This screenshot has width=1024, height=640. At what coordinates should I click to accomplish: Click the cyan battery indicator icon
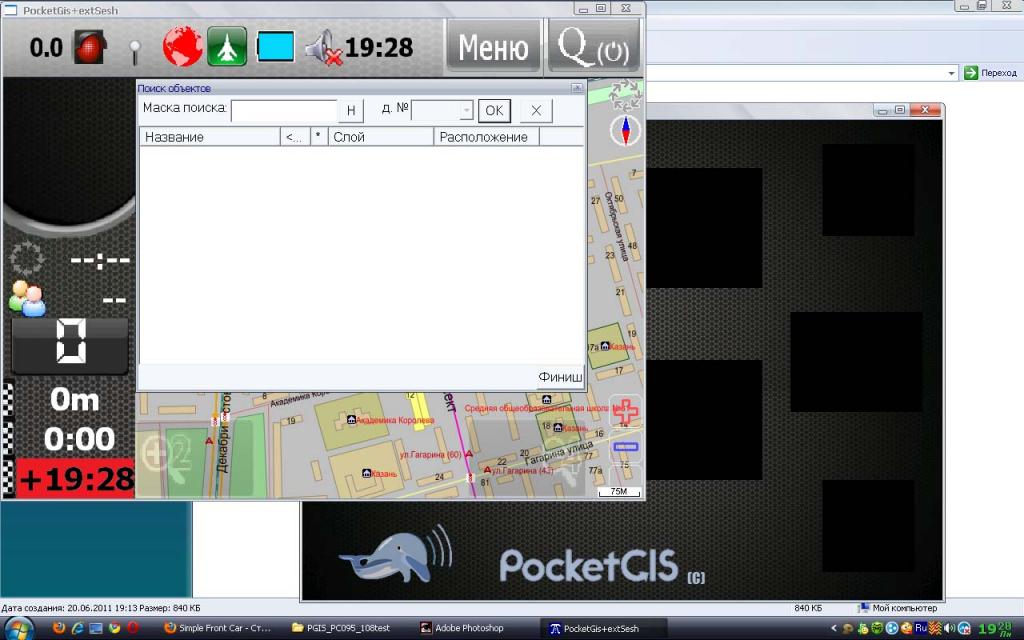274,47
